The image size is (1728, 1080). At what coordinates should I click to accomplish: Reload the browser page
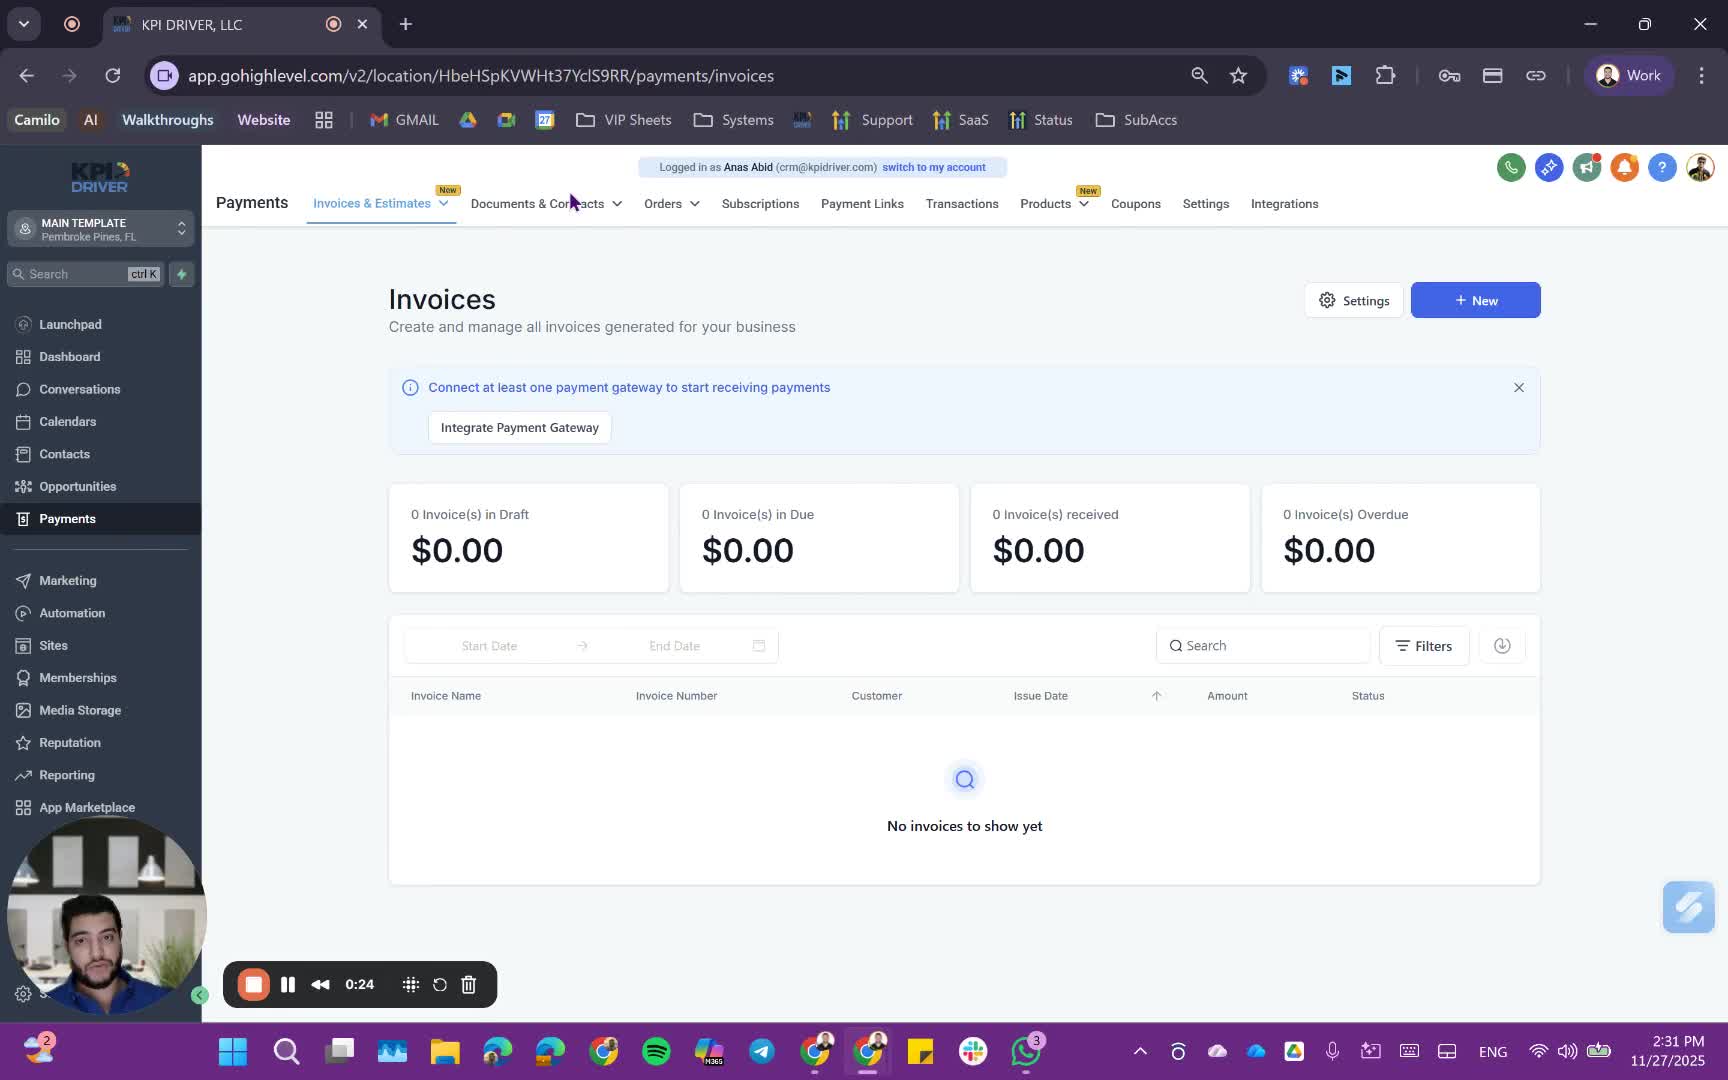(113, 76)
